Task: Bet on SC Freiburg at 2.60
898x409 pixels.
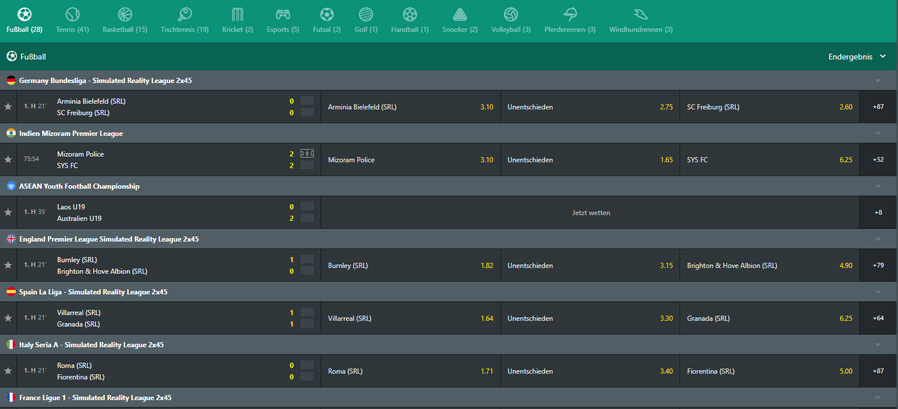Action: 770,107
